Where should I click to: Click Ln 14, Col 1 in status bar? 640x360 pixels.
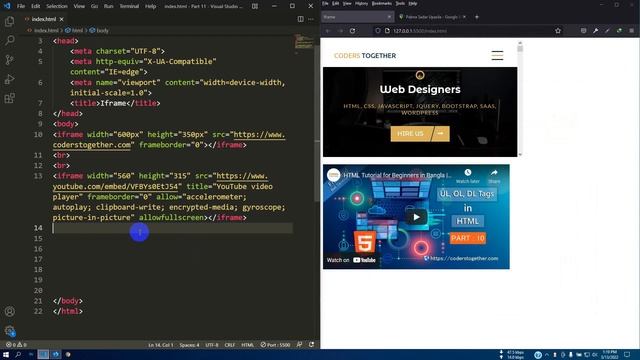161,345
